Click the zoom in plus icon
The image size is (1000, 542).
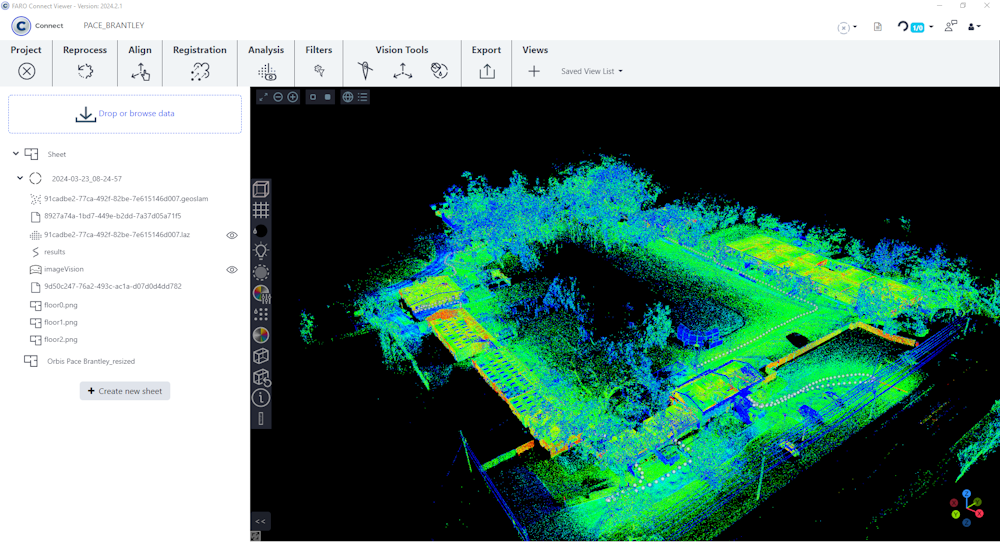293,97
